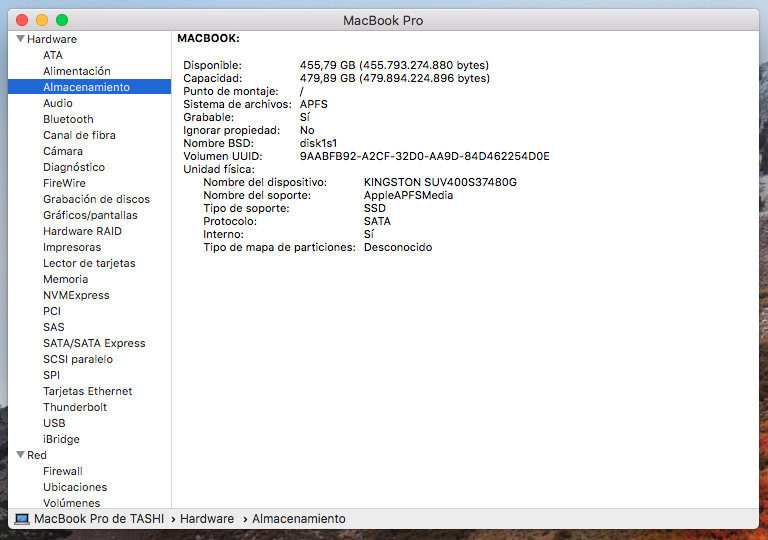768x540 pixels.
Task: Click the laptop icon in the path bar
Action: [22, 518]
